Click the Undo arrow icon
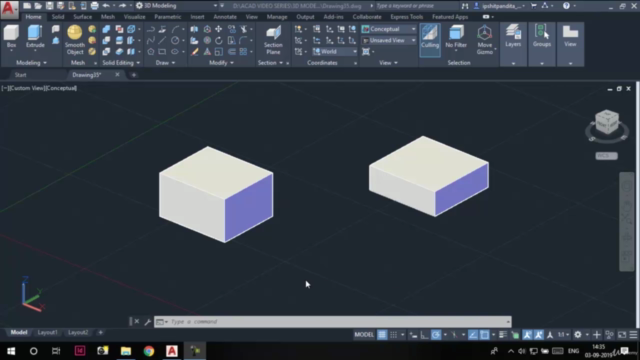640x360 pixels. 106,6
